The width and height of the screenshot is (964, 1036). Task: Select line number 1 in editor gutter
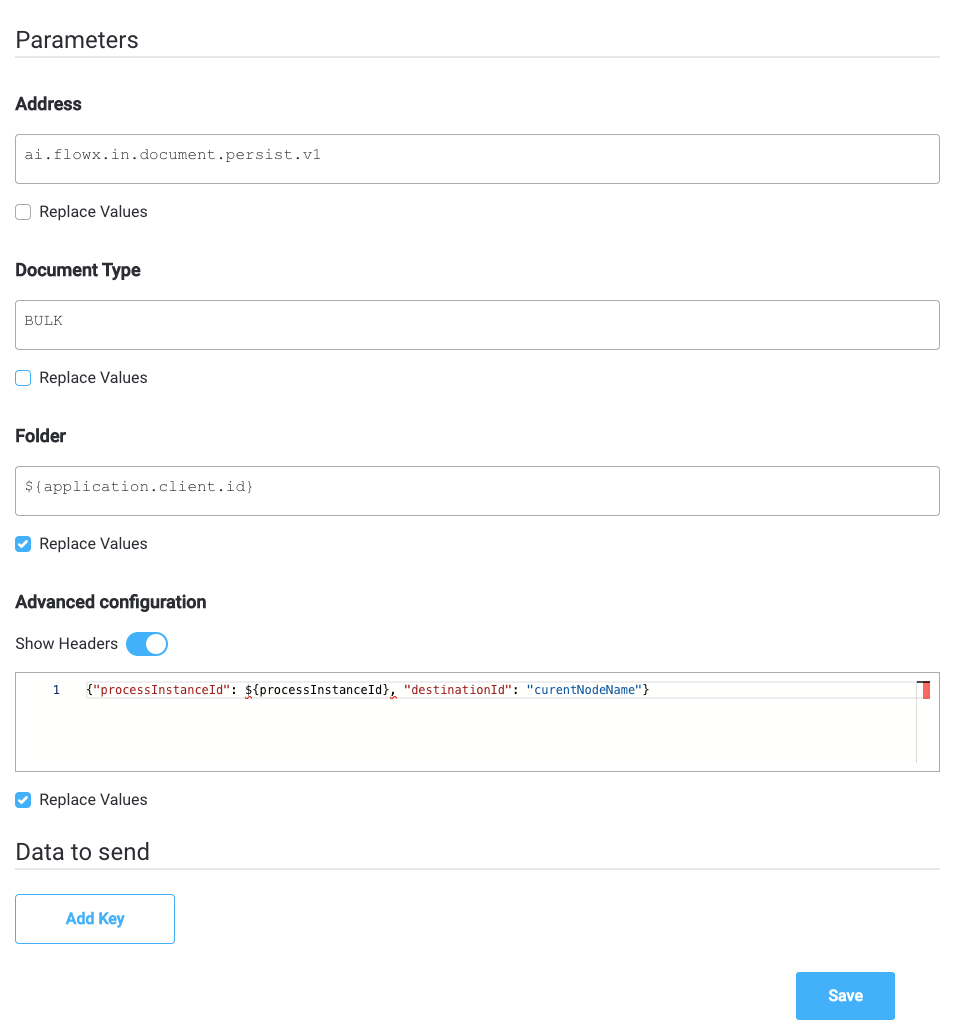click(x=56, y=690)
